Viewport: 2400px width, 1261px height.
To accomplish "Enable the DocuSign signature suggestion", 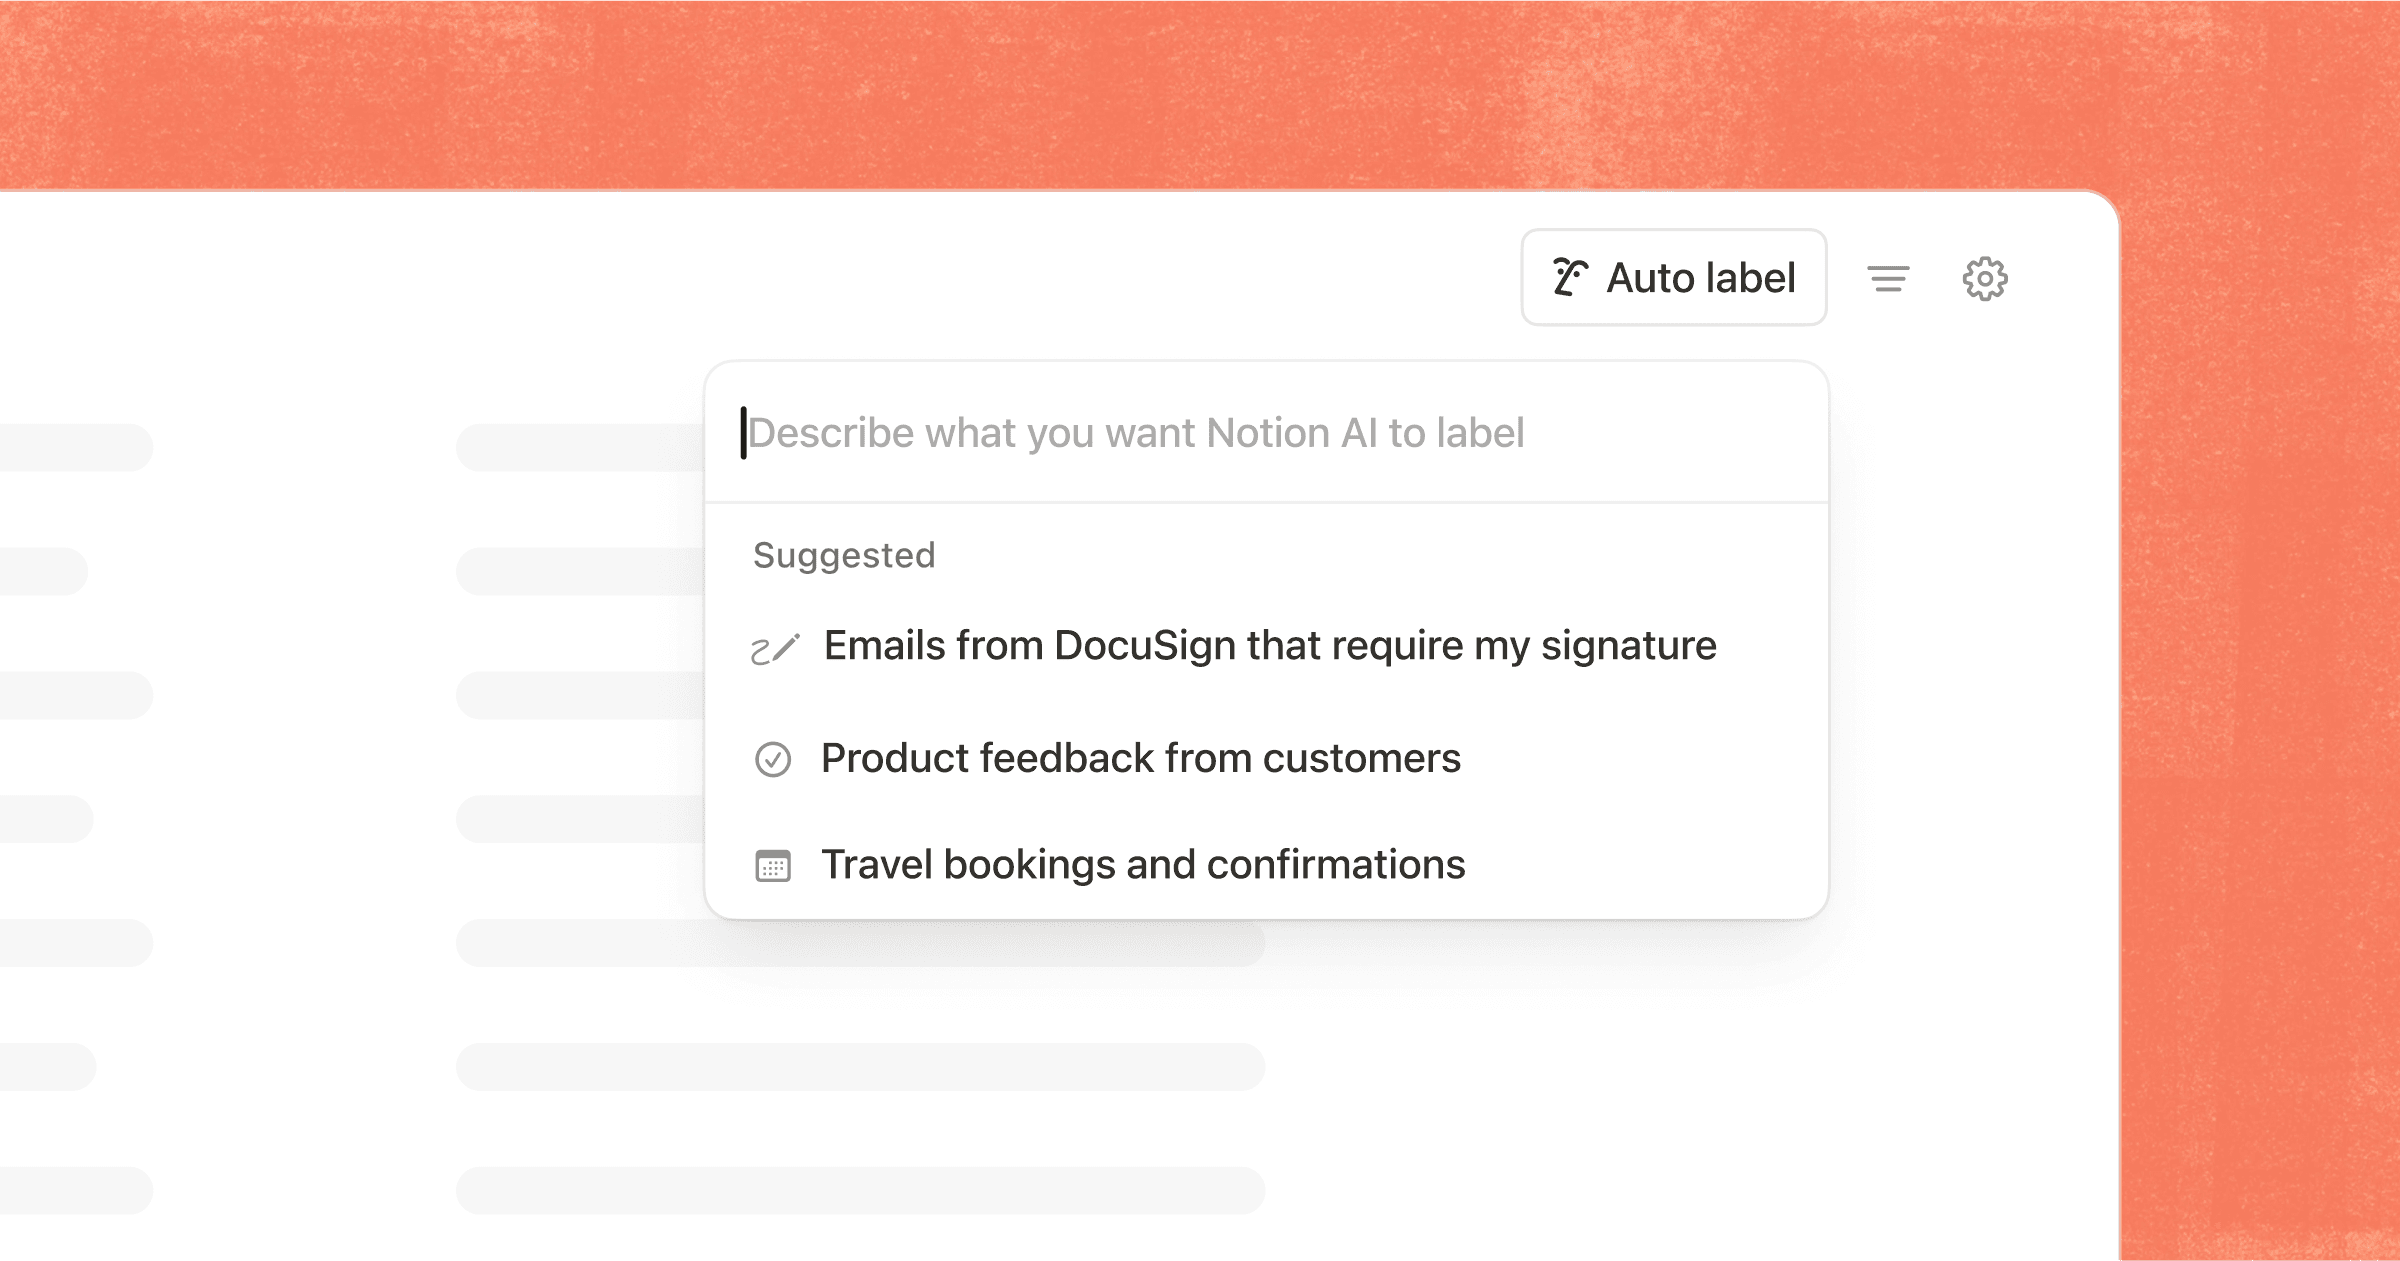I will coord(1268,645).
